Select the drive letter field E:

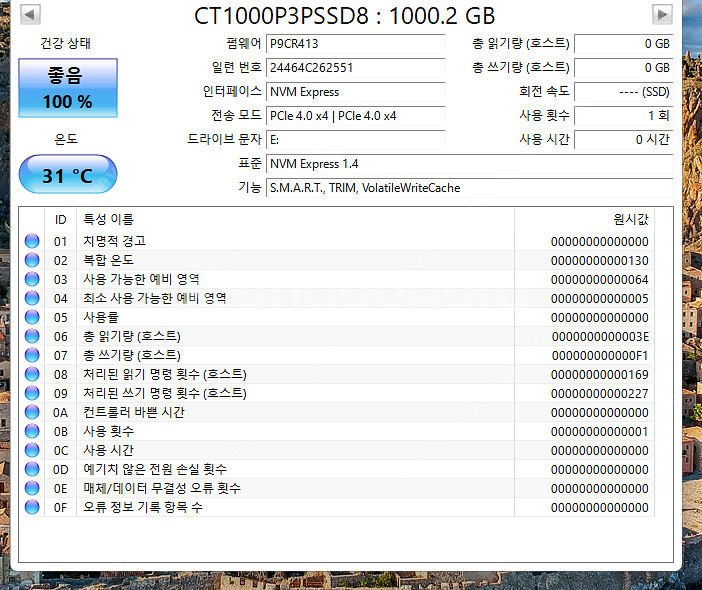[356, 140]
